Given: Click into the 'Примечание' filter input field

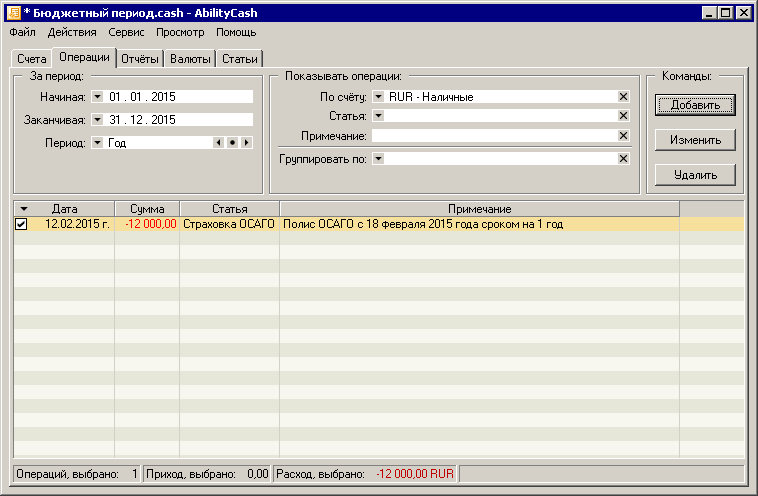Looking at the screenshot, I should pyautogui.click(x=493, y=136).
